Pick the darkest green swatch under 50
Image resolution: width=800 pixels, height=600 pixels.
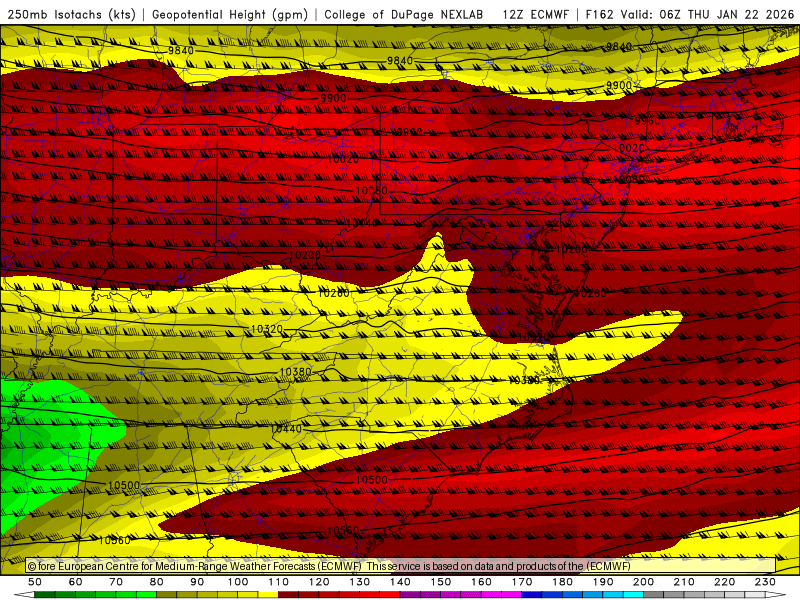(45, 595)
